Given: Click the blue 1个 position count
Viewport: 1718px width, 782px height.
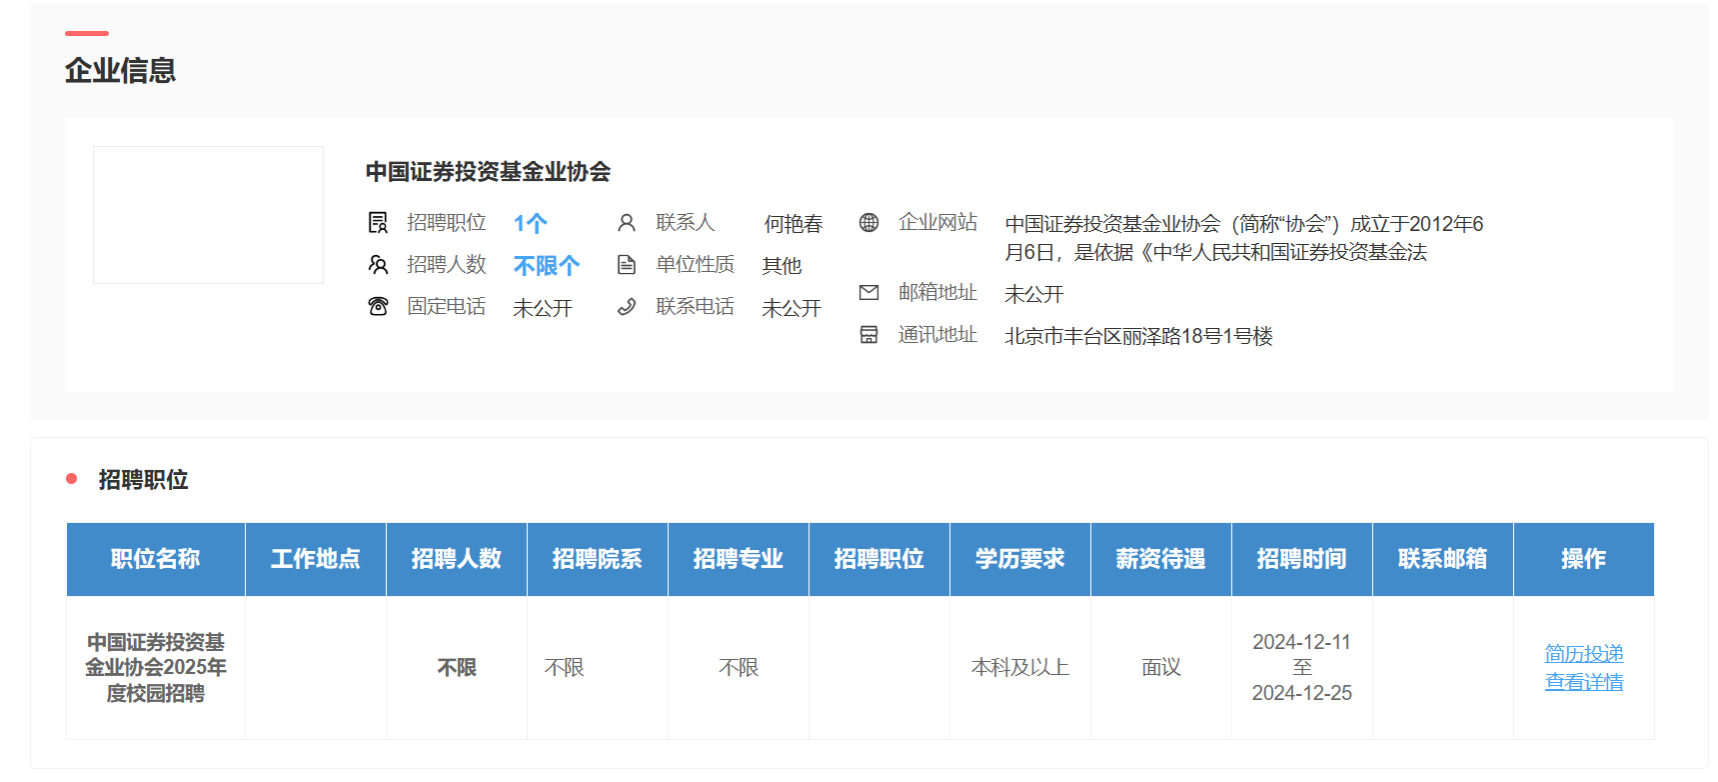Looking at the screenshot, I should [530, 223].
